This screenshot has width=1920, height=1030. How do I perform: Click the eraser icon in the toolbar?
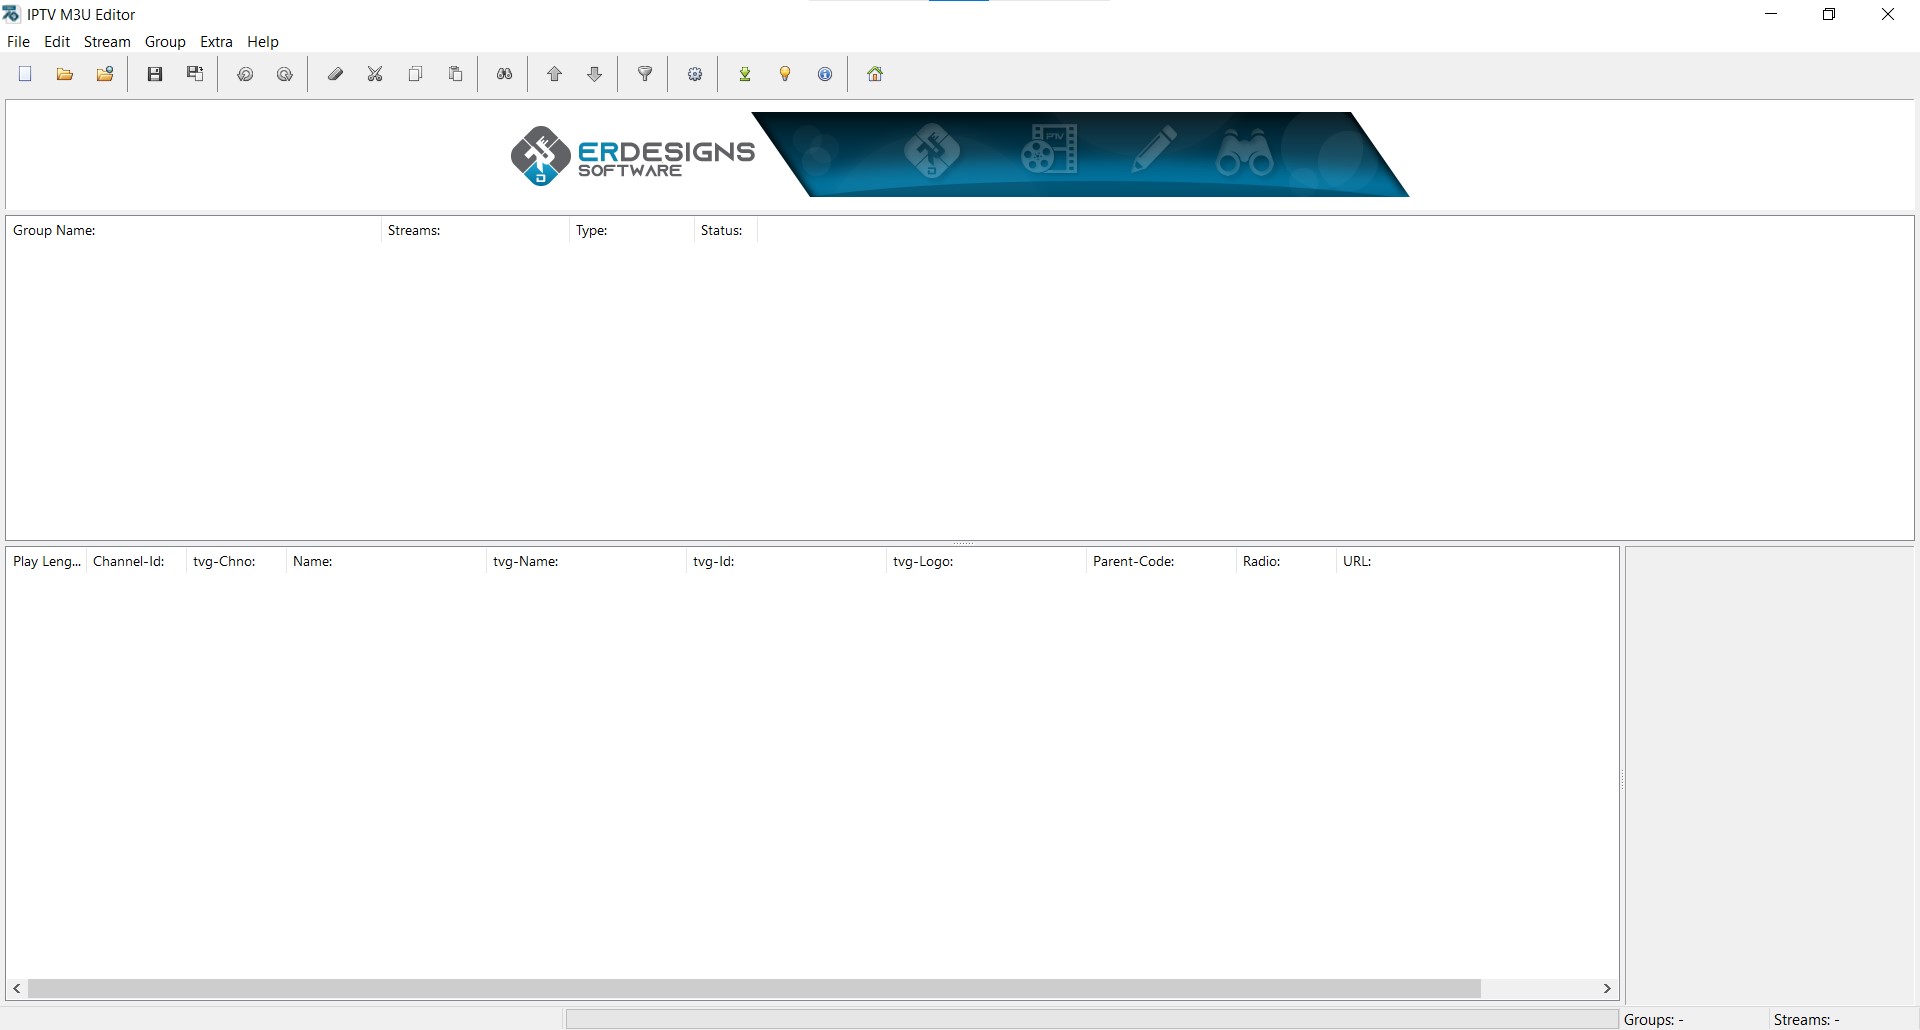[x=335, y=74]
